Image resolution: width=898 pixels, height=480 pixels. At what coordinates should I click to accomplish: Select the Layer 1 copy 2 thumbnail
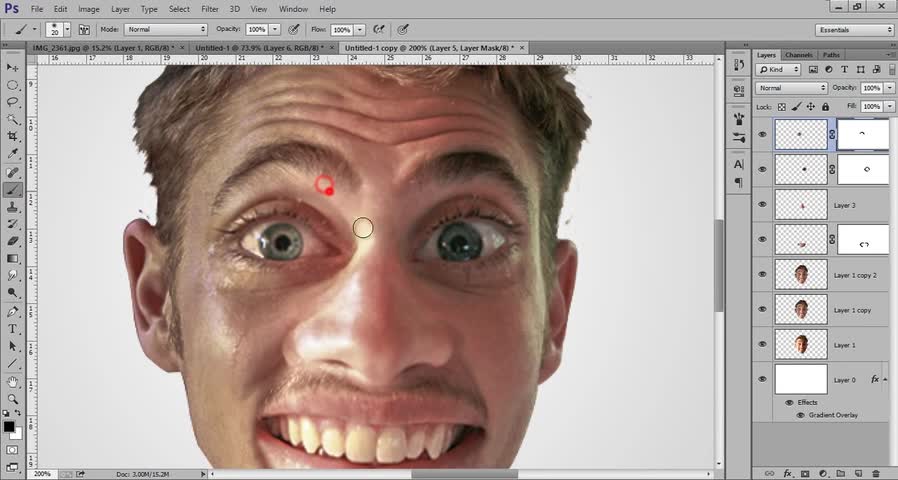801,274
